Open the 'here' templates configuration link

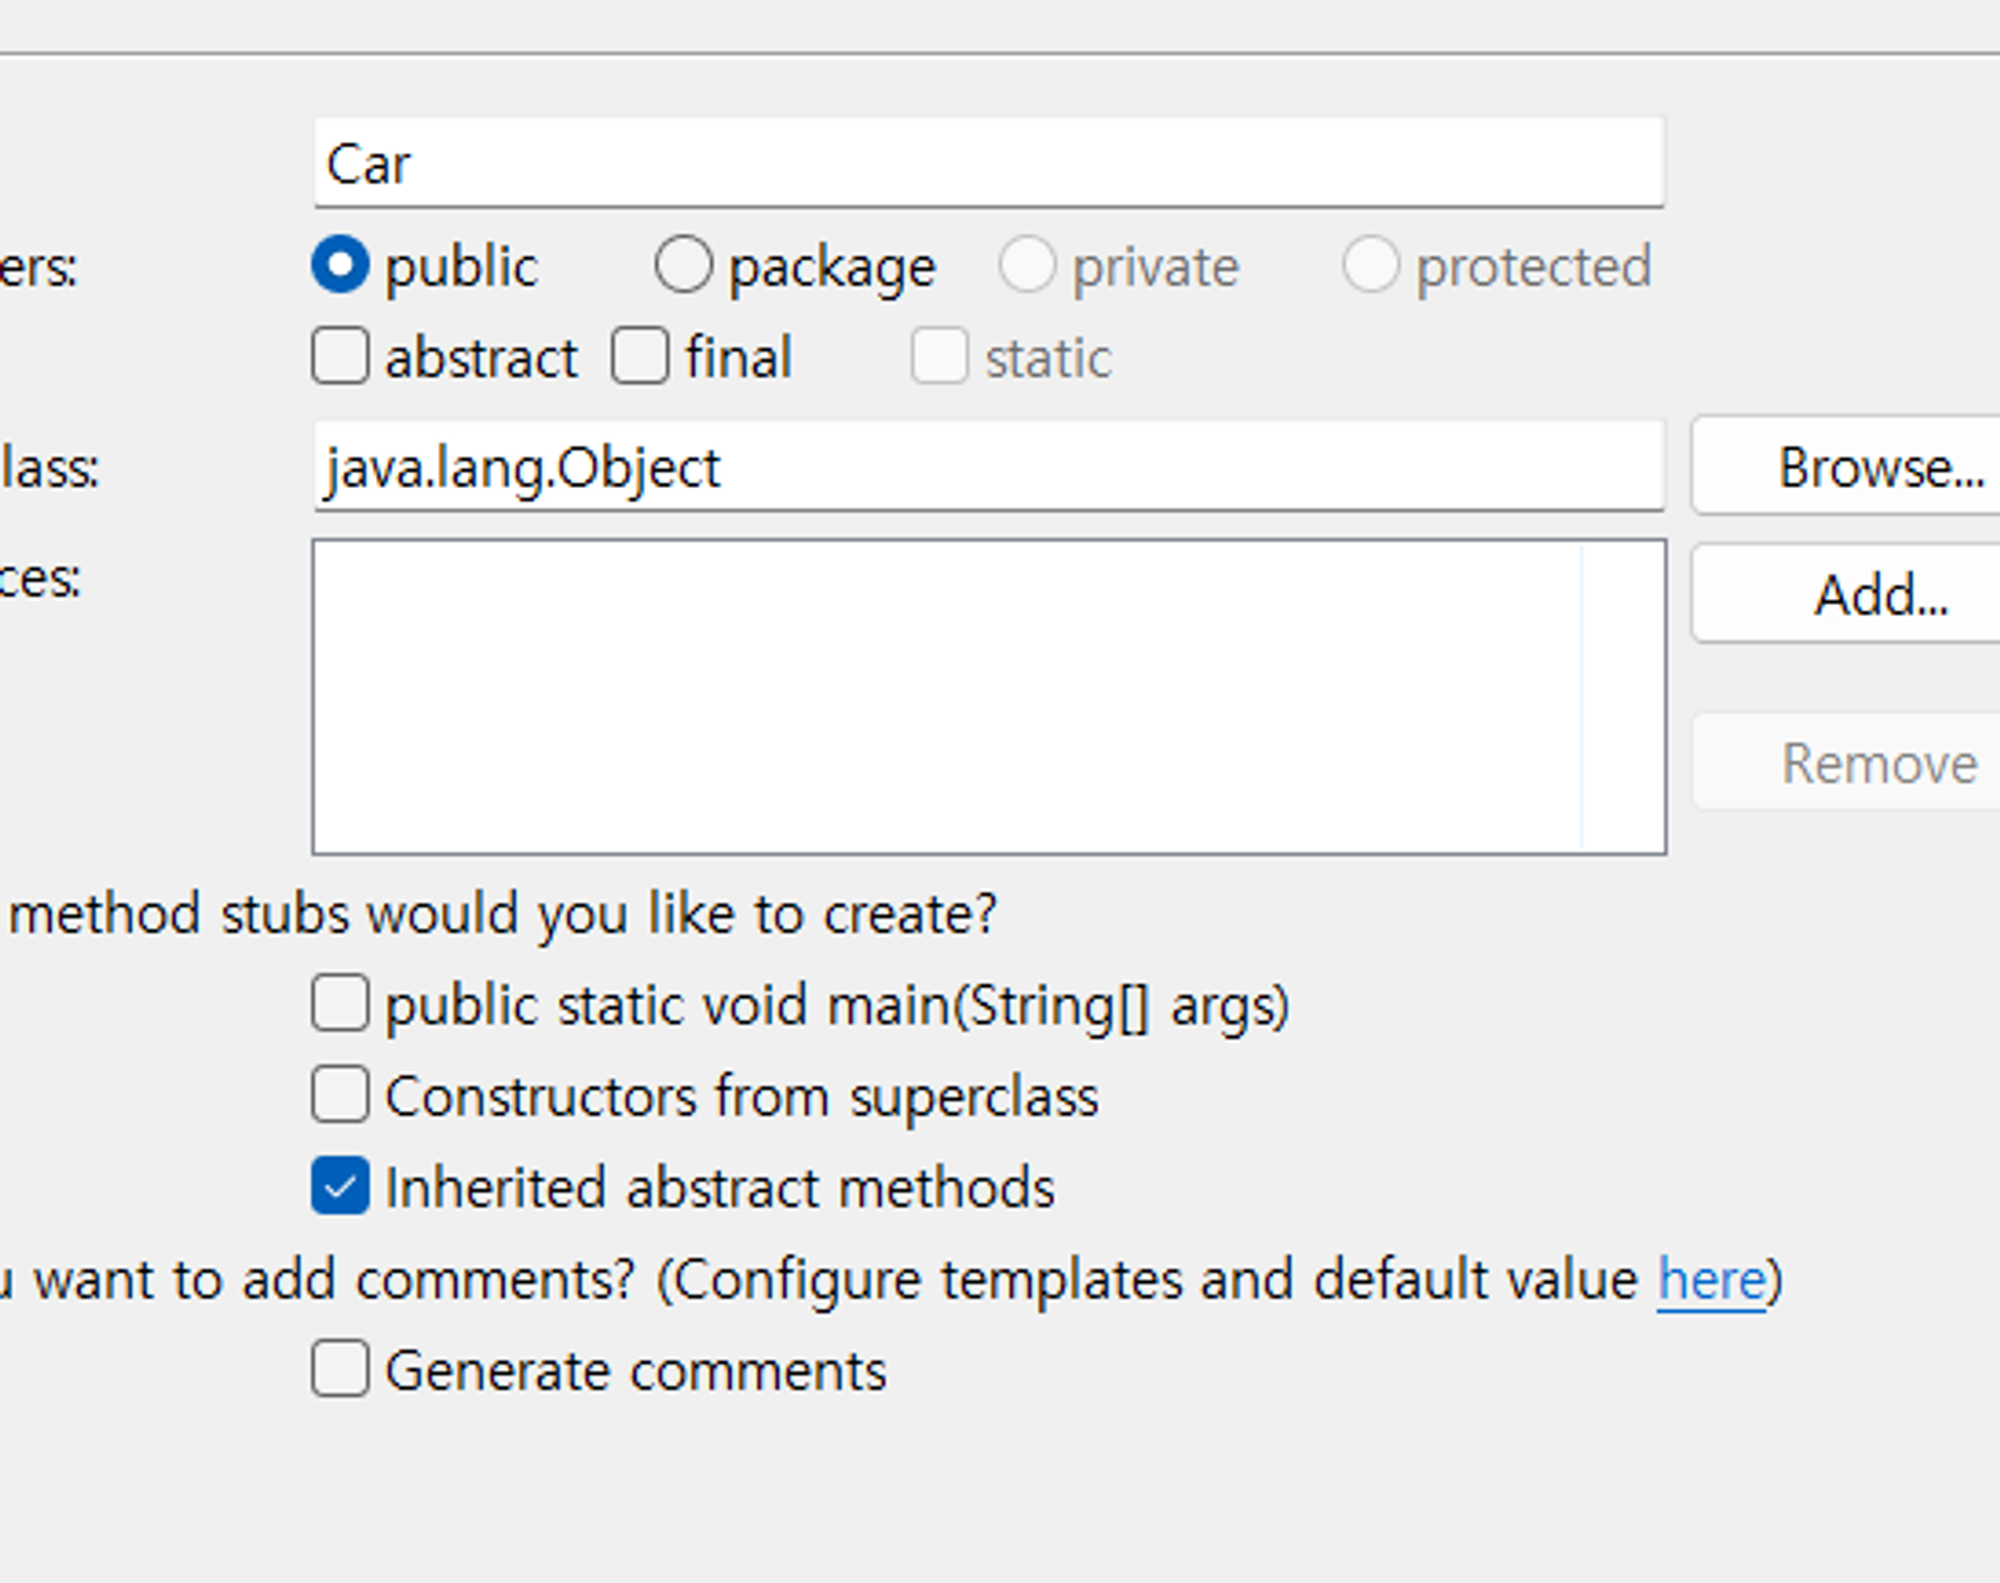1711,1280
